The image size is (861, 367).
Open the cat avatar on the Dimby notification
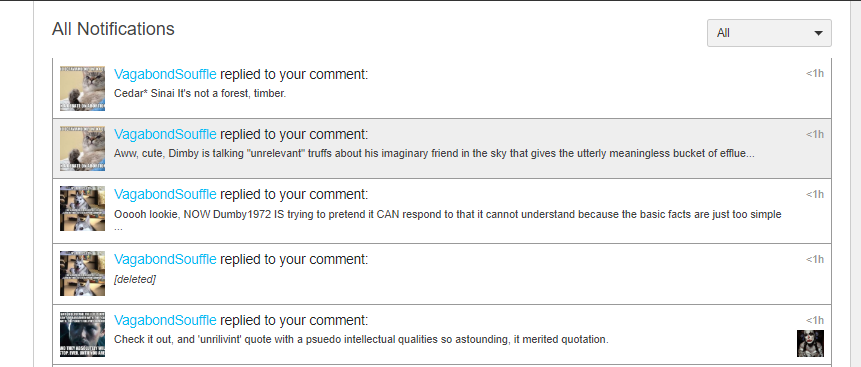point(82,149)
